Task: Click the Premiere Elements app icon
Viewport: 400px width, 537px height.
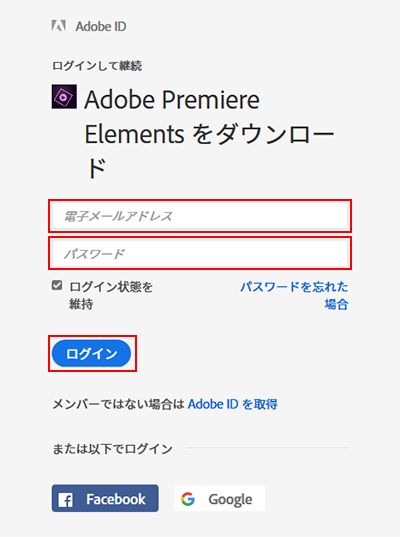Action: [64, 97]
